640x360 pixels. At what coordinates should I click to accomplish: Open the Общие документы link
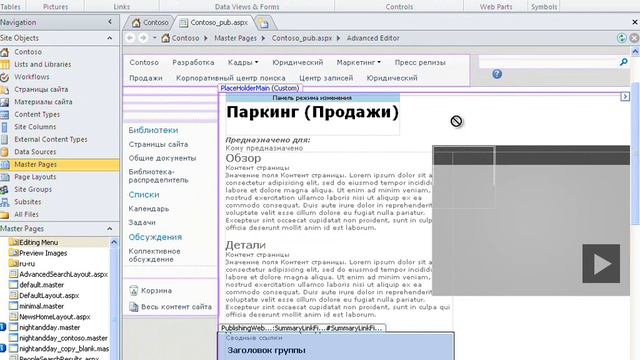pos(162,158)
